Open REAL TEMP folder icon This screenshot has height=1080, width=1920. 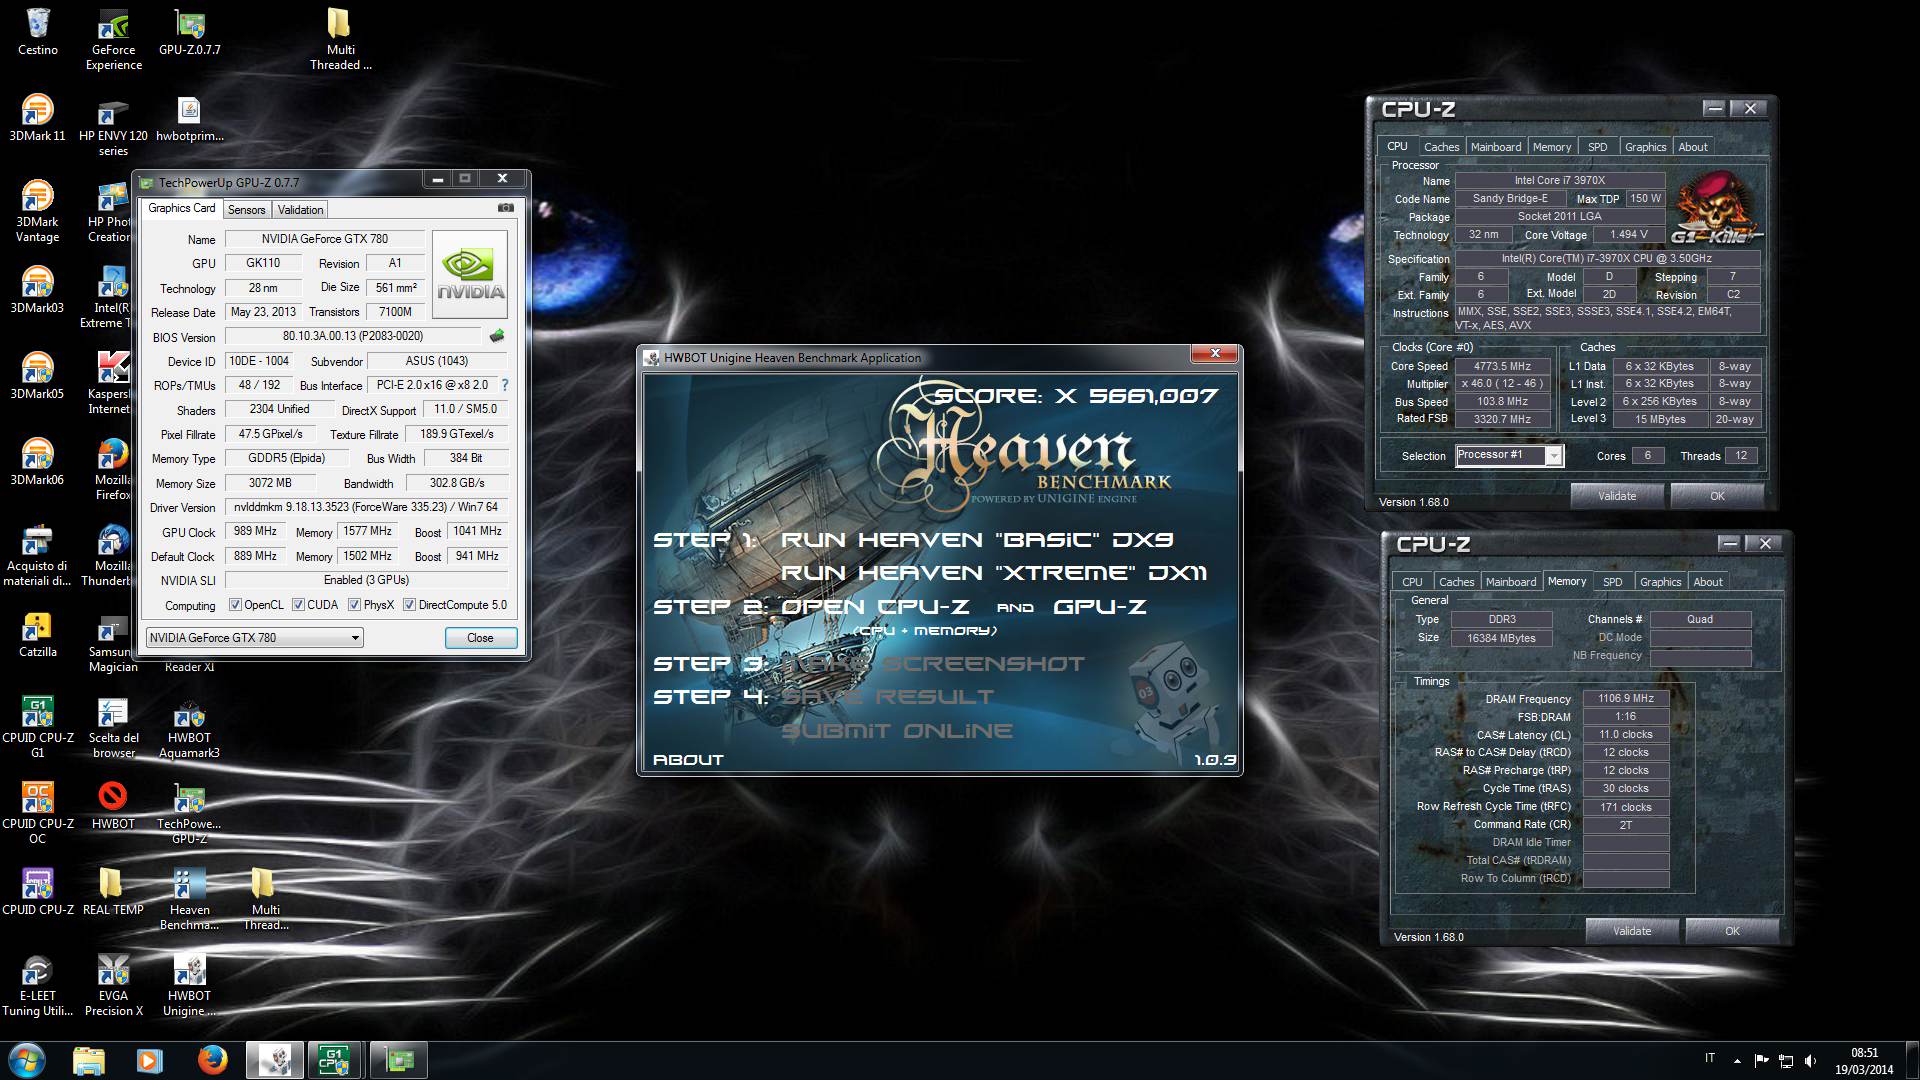tap(114, 892)
